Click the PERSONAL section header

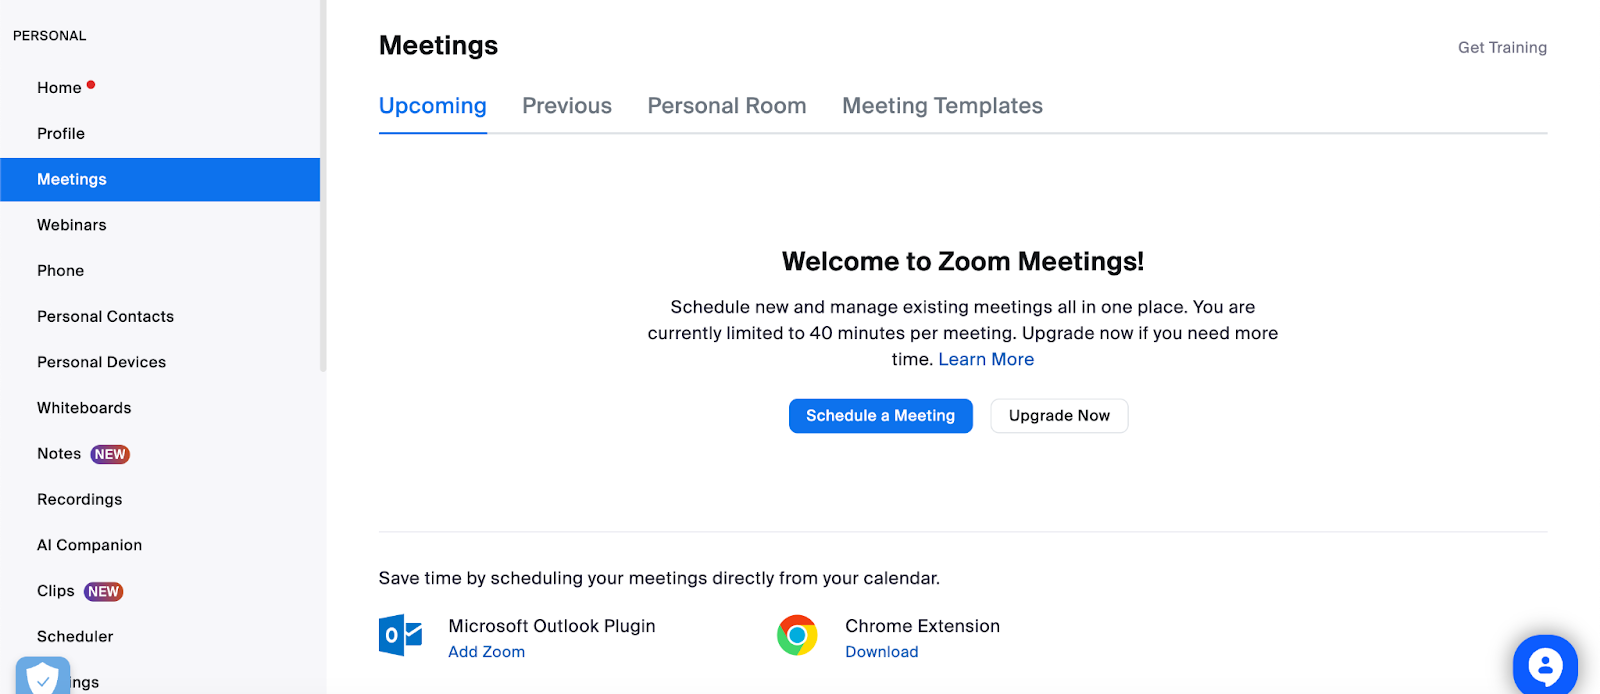point(50,36)
